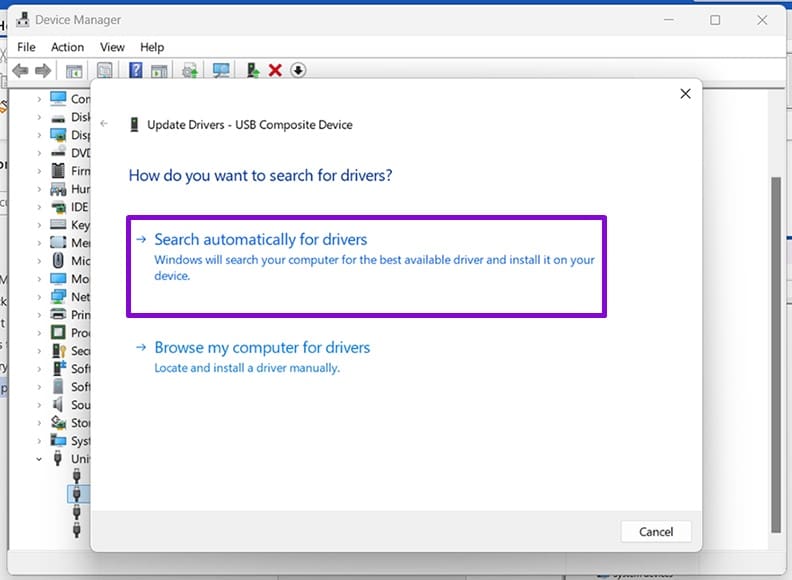The height and width of the screenshot is (580, 792).
Task: Expand the Computer node chevron
Action: coord(39,100)
